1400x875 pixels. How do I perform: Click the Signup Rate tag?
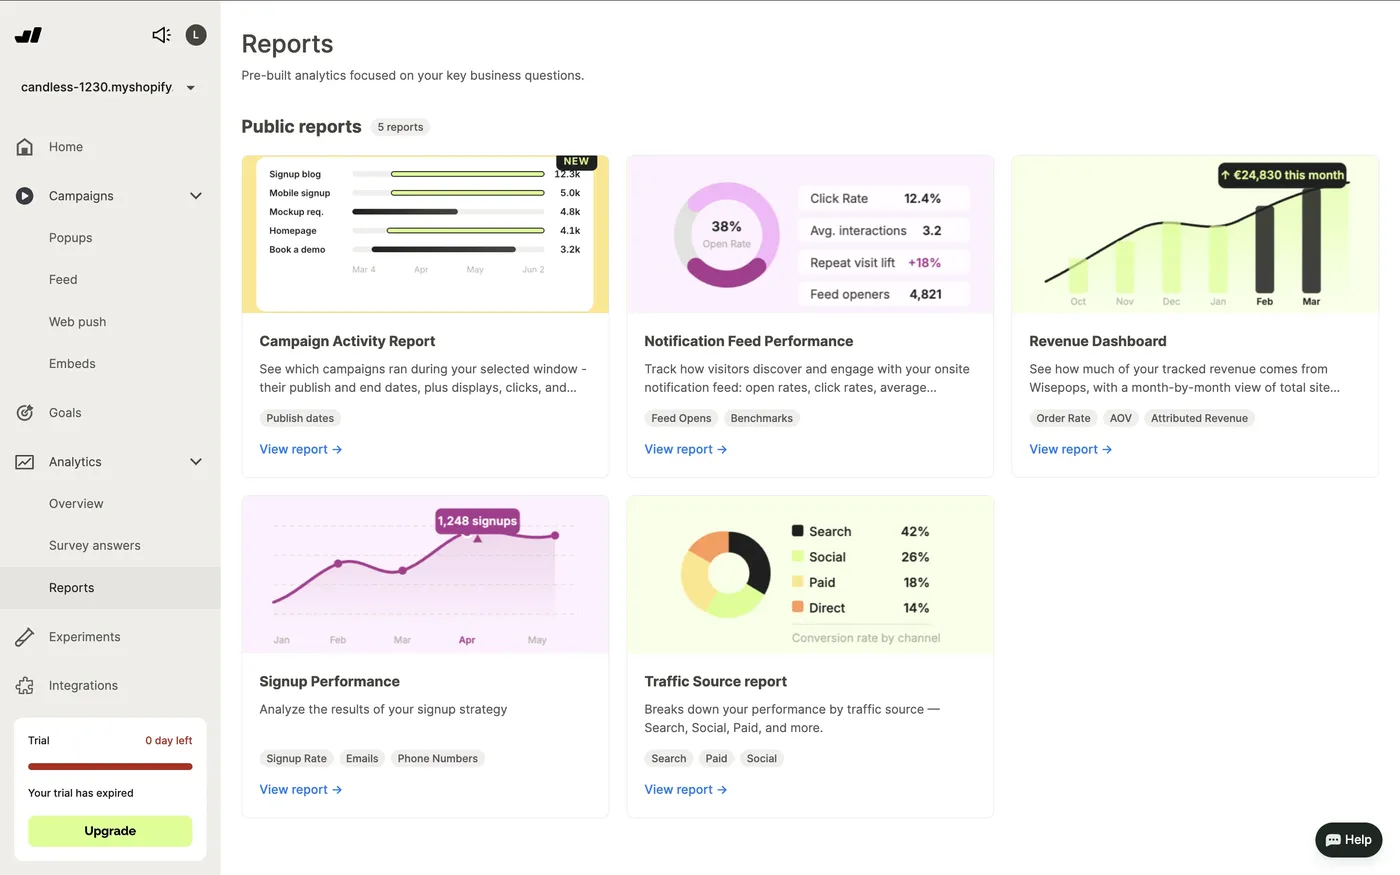[296, 759]
